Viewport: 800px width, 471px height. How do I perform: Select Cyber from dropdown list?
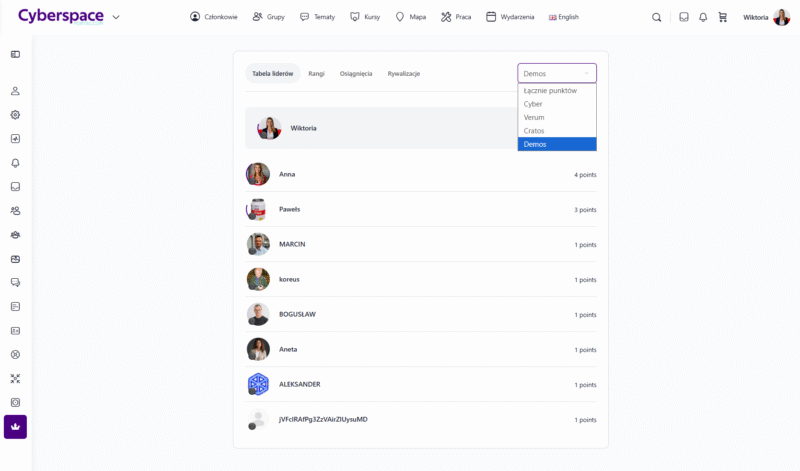pos(533,104)
